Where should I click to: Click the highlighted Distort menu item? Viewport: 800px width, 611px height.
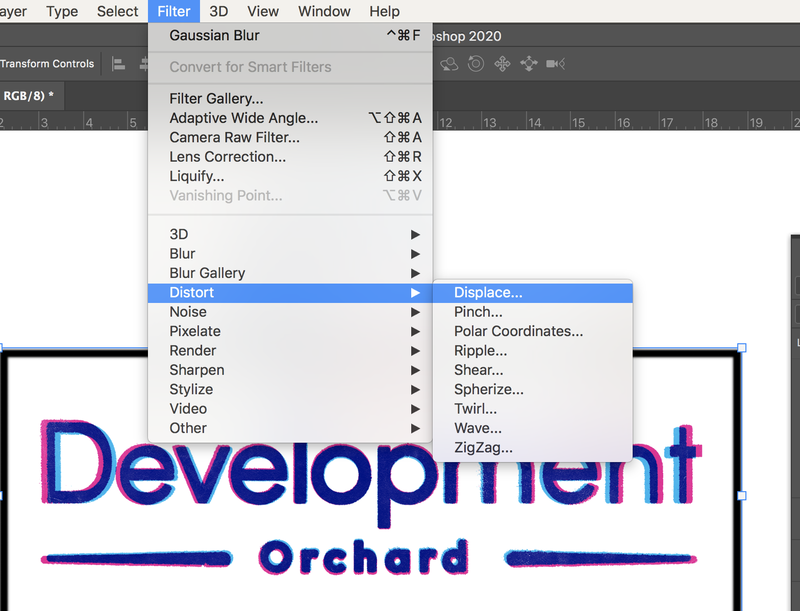(x=290, y=292)
